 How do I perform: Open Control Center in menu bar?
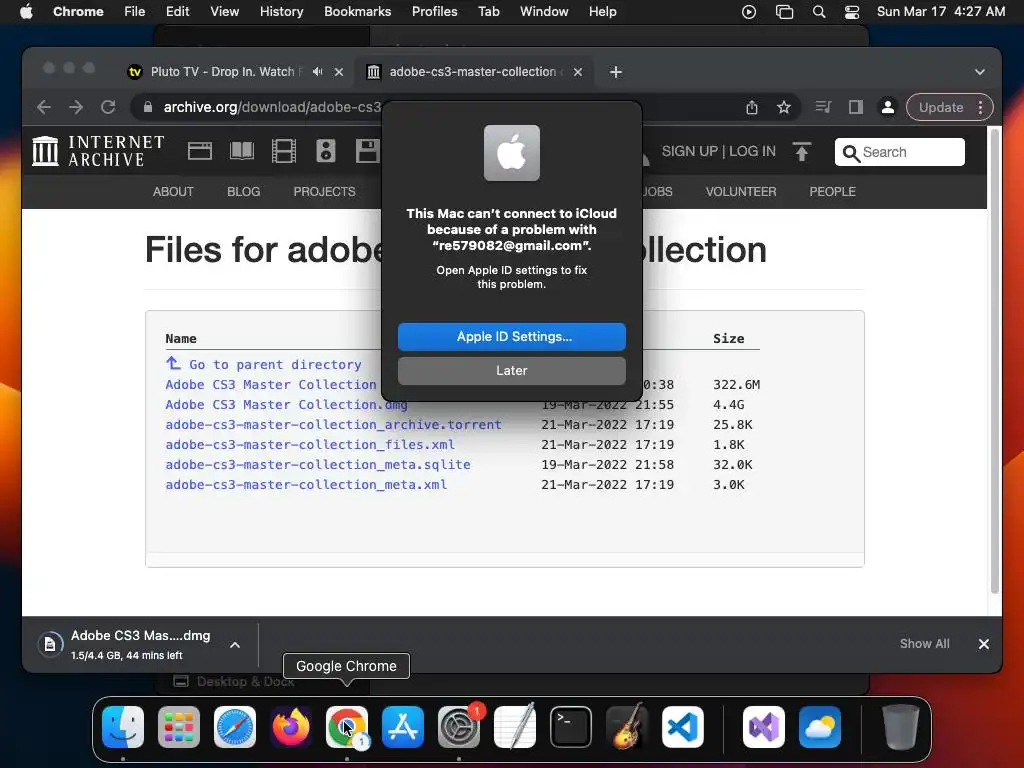[x=852, y=12]
